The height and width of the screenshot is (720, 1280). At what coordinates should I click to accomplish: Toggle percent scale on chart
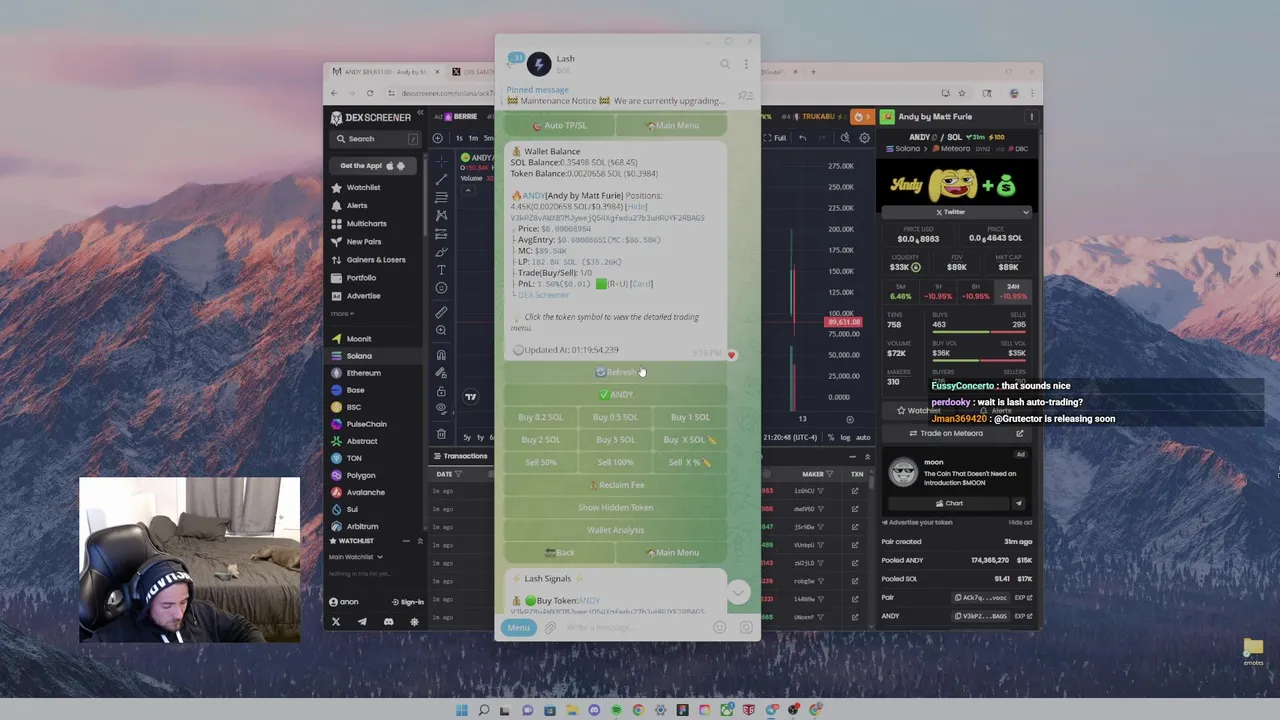point(831,437)
